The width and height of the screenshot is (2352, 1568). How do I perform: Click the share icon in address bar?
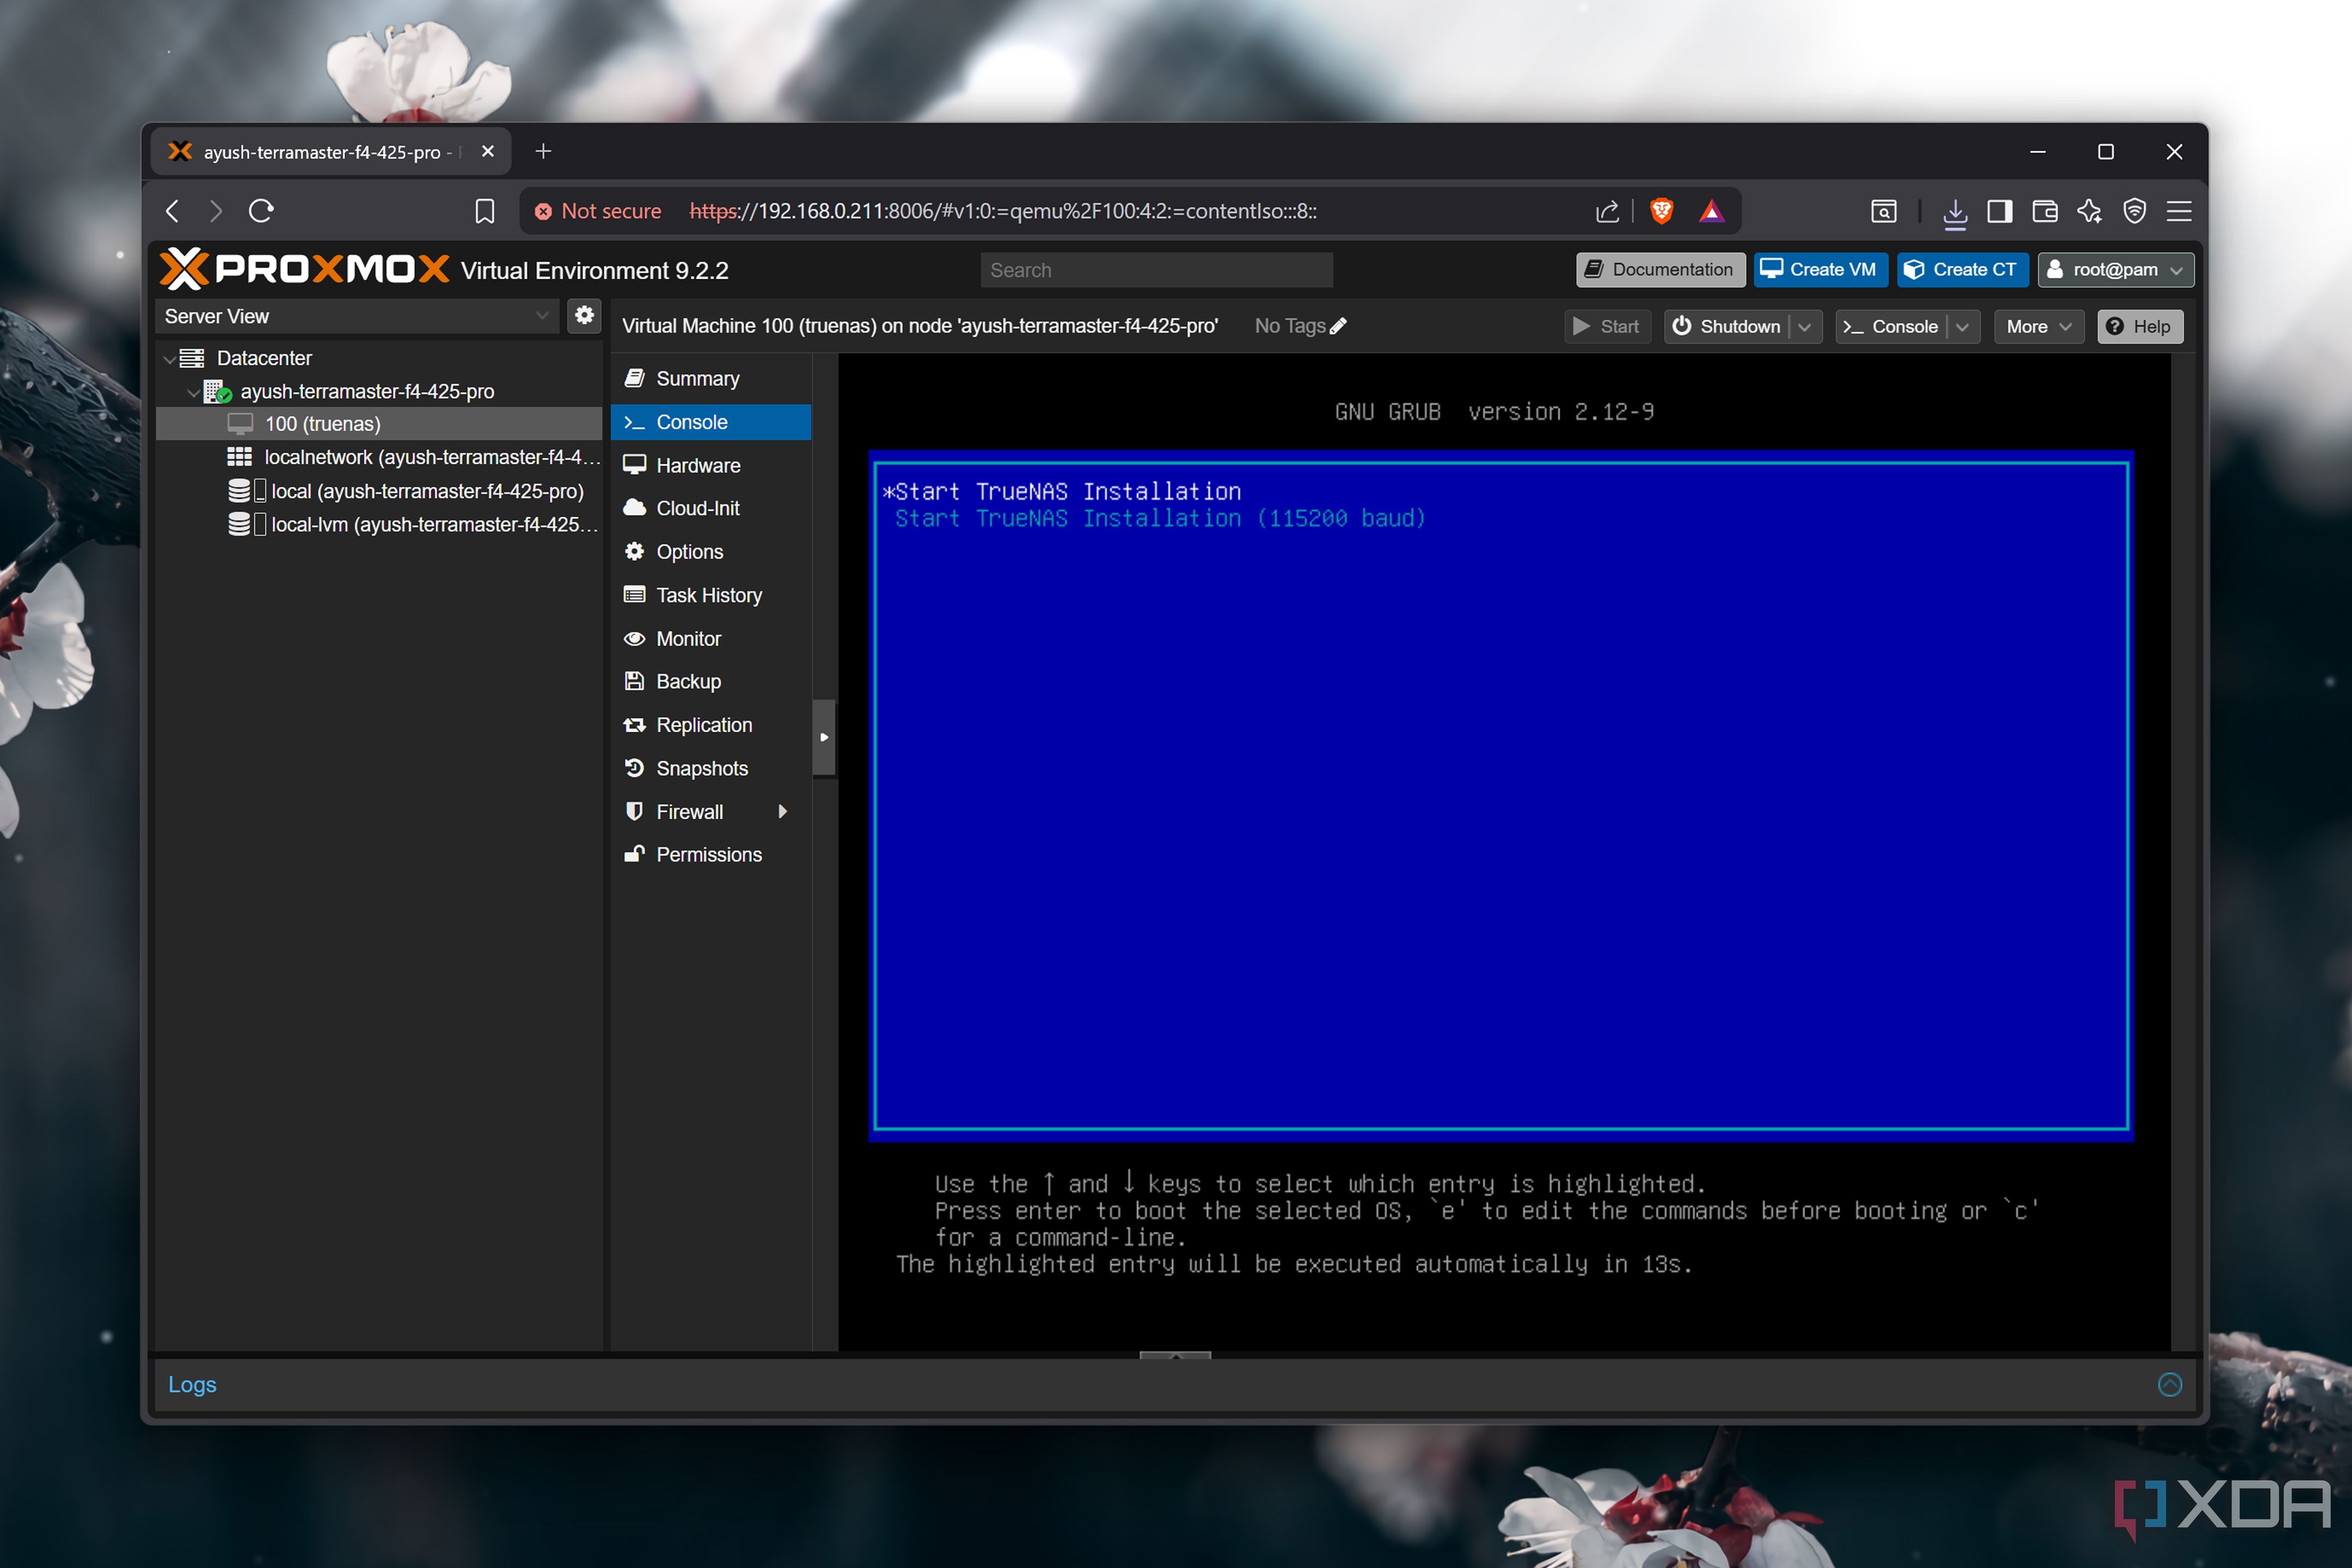[x=1607, y=211]
